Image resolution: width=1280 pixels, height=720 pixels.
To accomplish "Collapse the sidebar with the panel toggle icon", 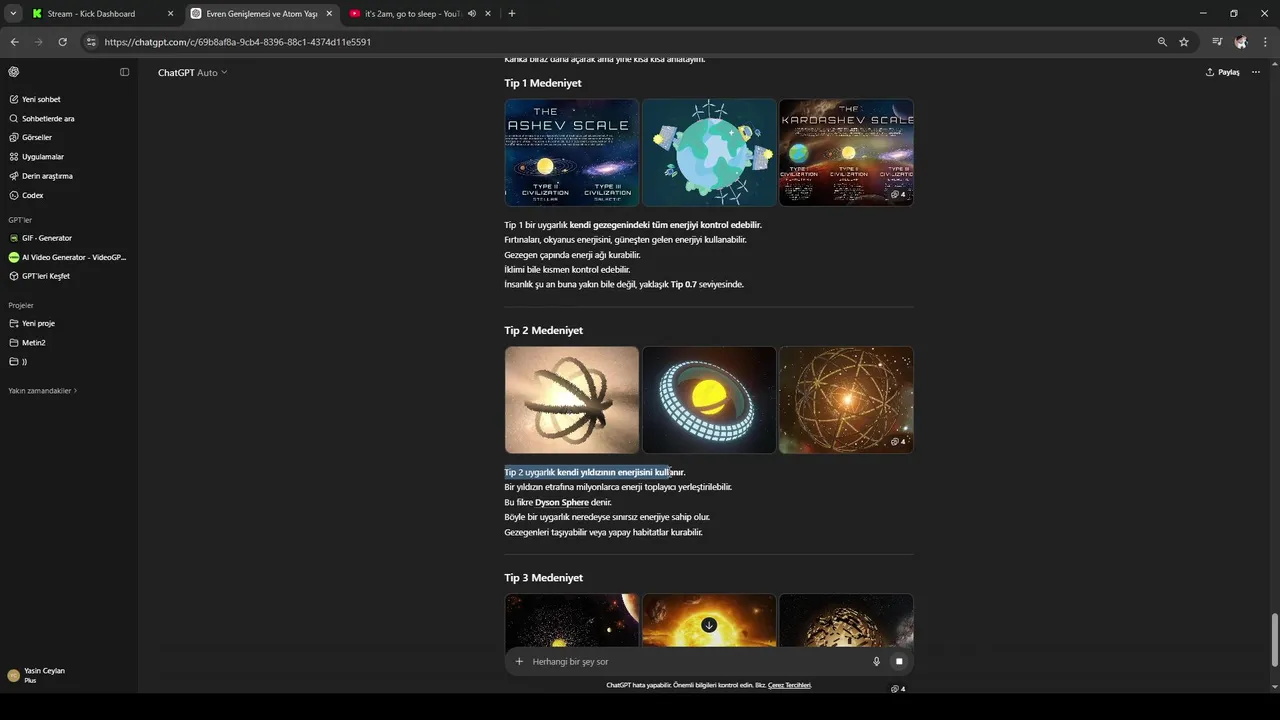I will coord(125,72).
